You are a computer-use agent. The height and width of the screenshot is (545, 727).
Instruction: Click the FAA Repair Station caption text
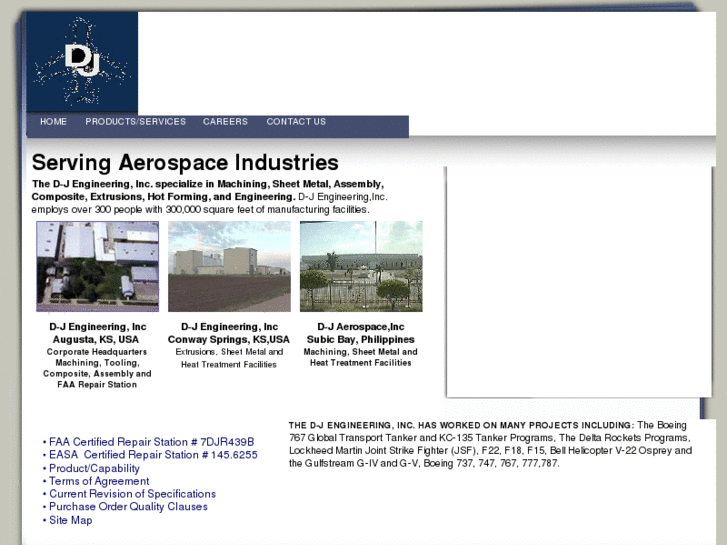point(97,385)
